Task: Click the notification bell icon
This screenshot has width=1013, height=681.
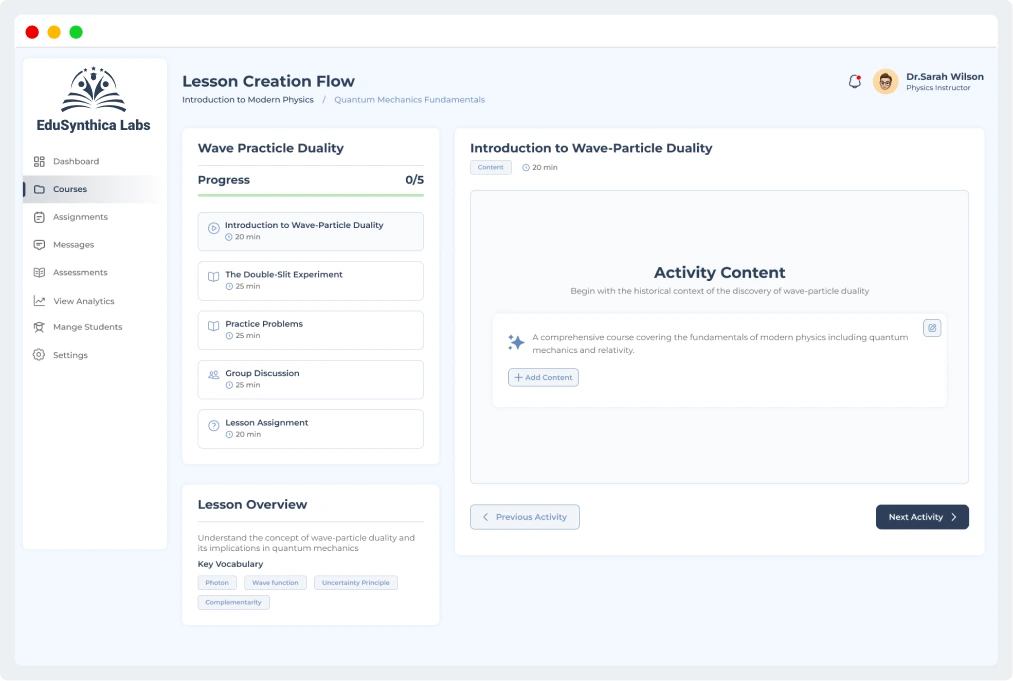Action: (854, 82)
